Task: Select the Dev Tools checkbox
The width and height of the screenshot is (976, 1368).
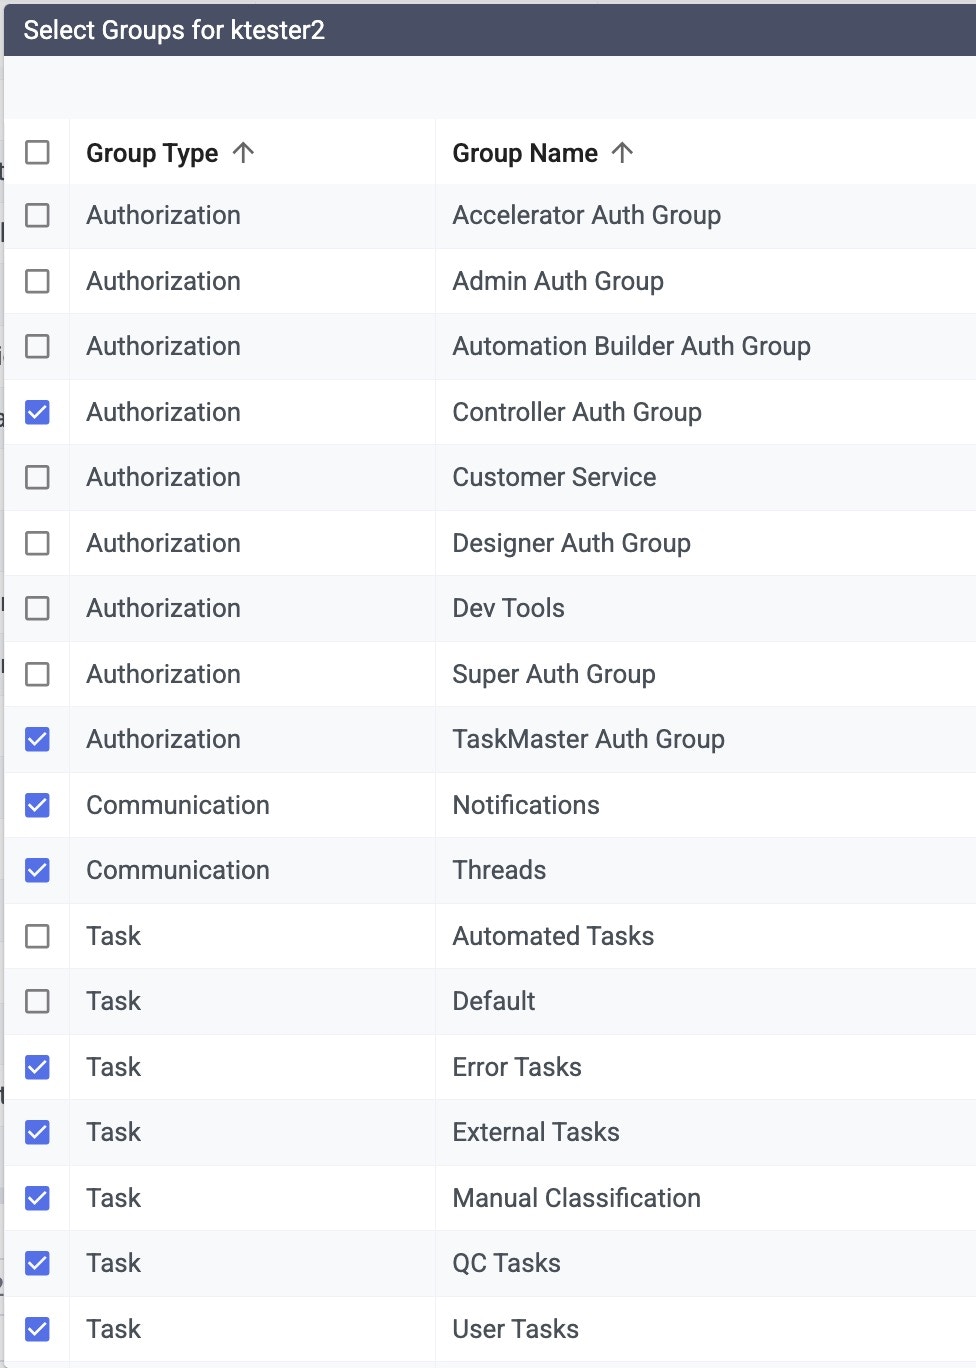Action: tap(37, 608)
